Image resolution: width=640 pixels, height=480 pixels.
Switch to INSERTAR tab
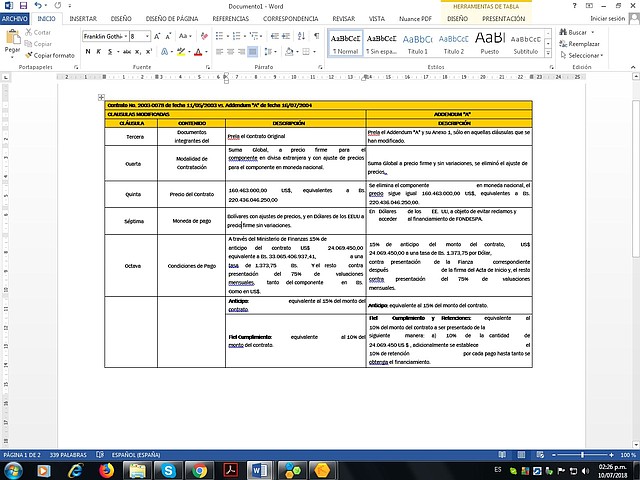coord(83,18)
